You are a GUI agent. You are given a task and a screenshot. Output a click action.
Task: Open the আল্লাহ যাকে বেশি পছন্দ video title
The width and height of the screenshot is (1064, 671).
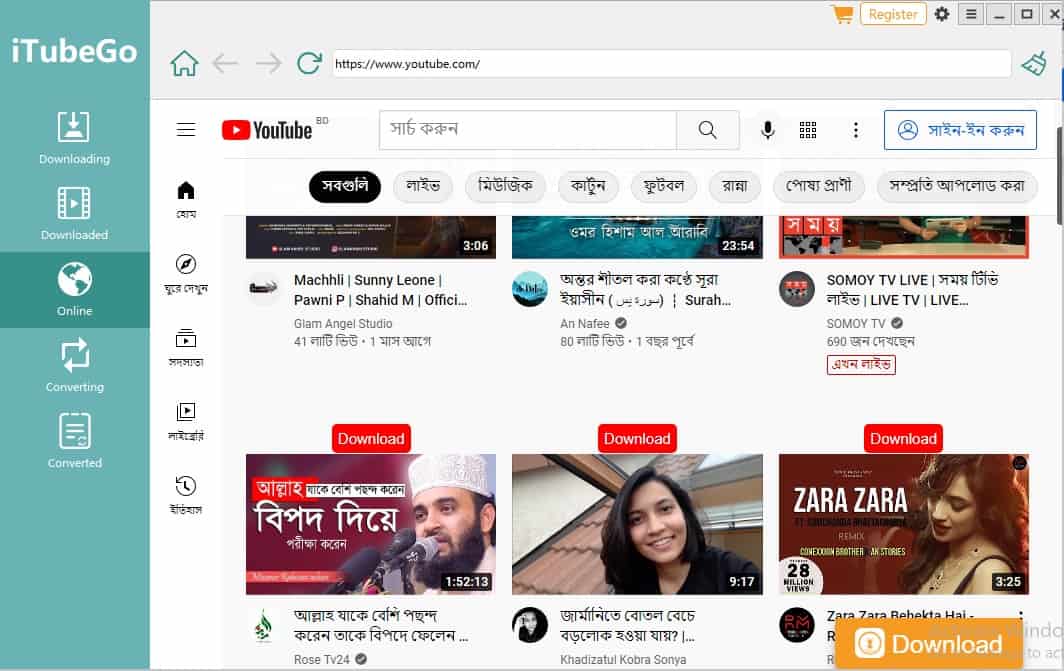381,626
